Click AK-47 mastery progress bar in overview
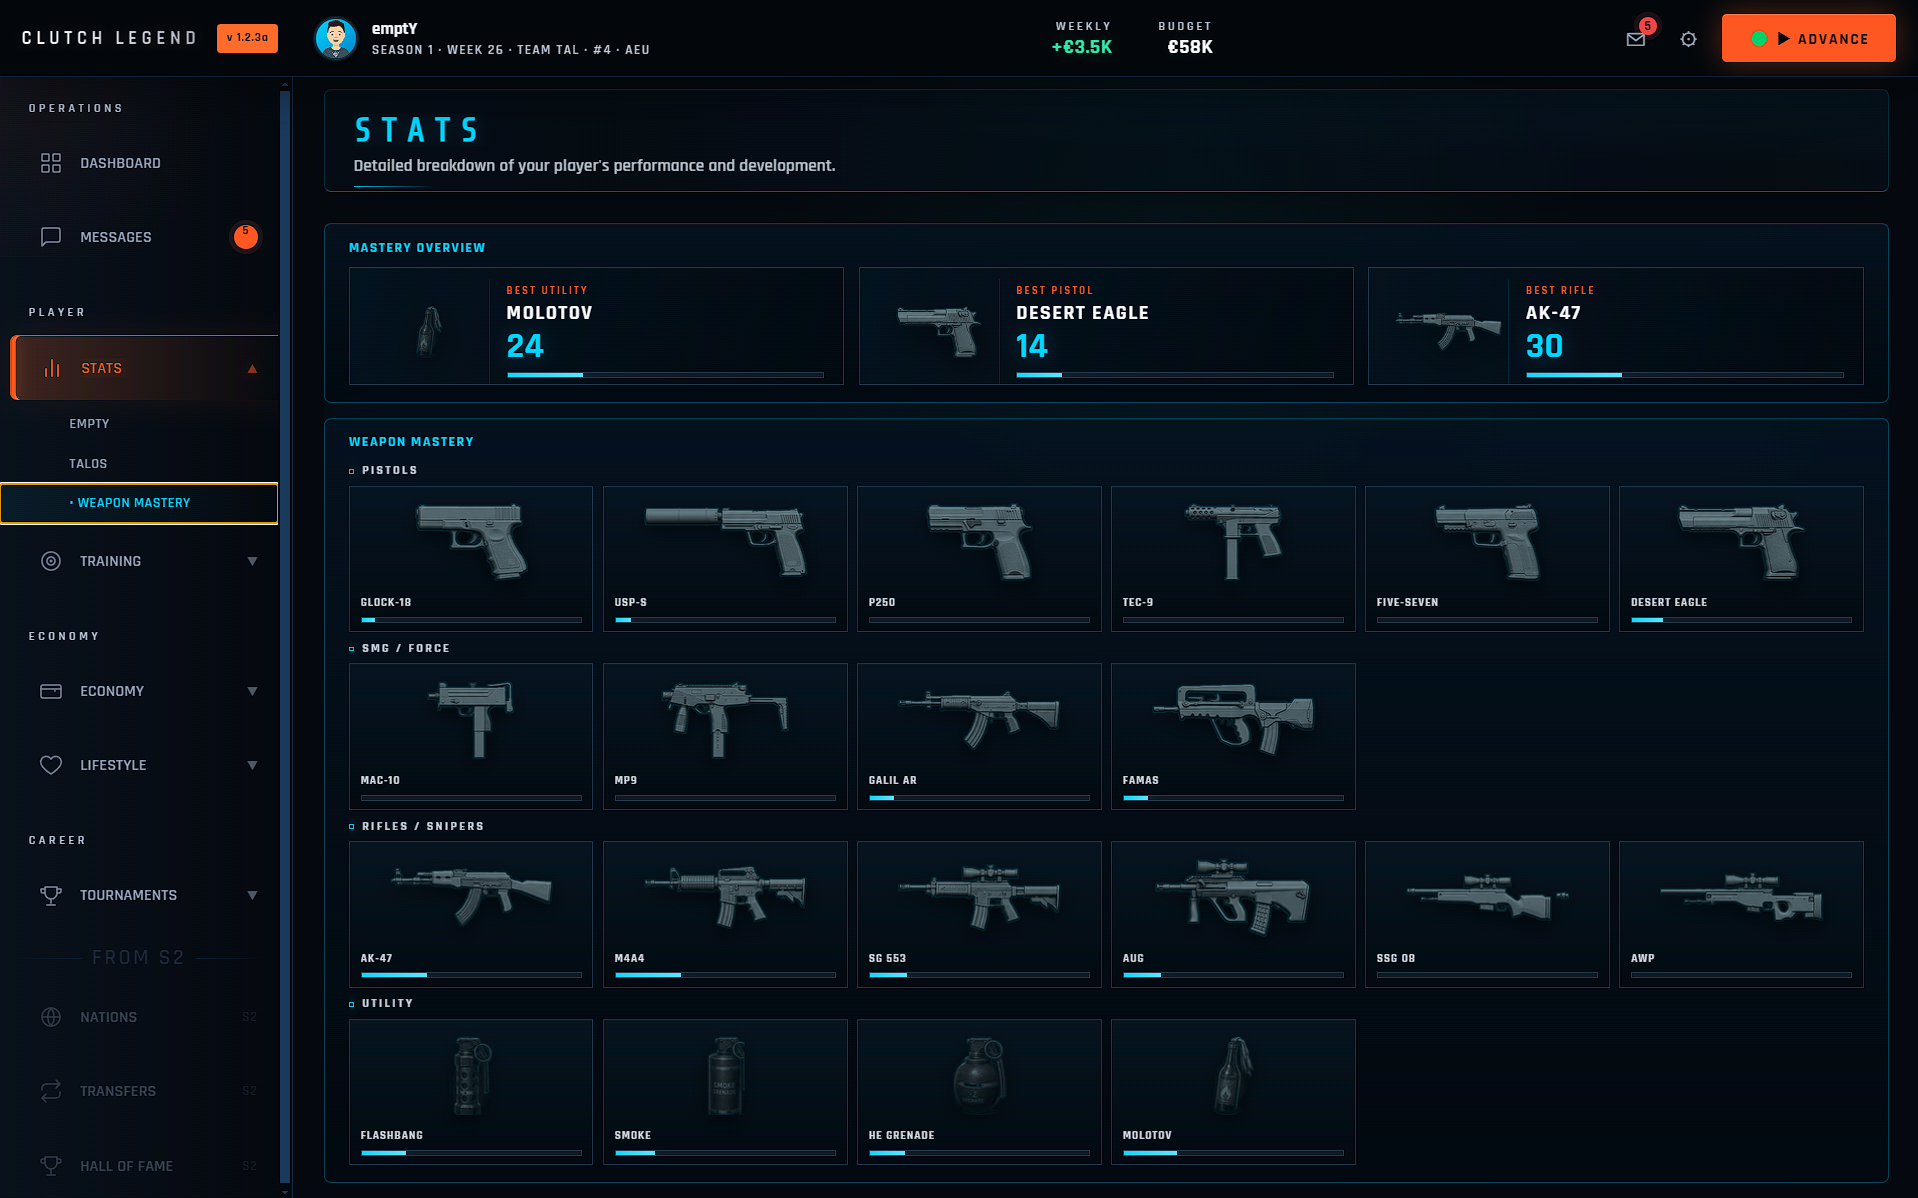The height and width of the screenshot is (1198, 1918). coord(1684,375)
